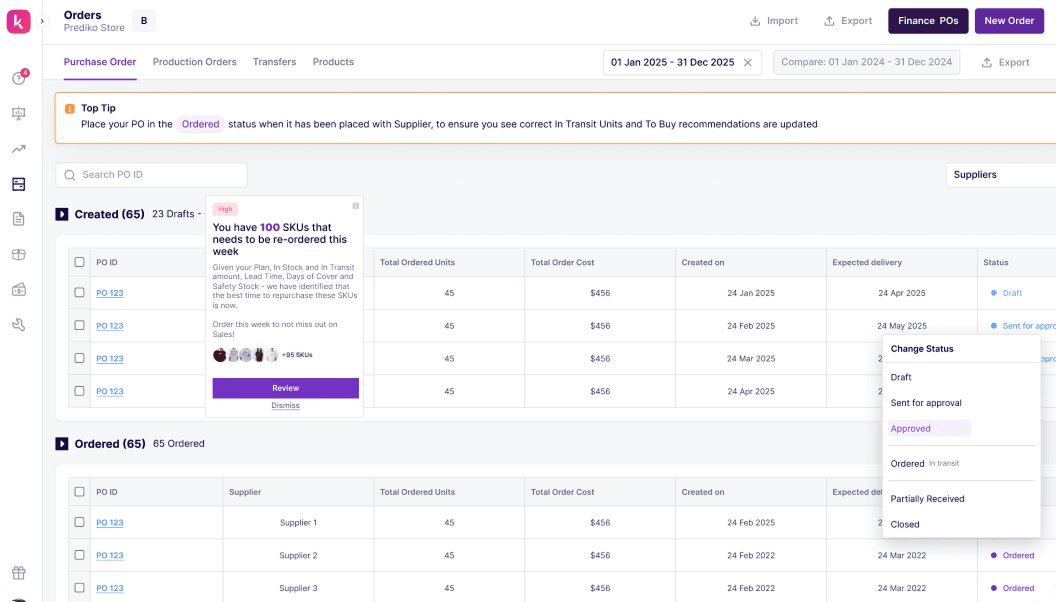Click the B store badge beside Orders

143,21
